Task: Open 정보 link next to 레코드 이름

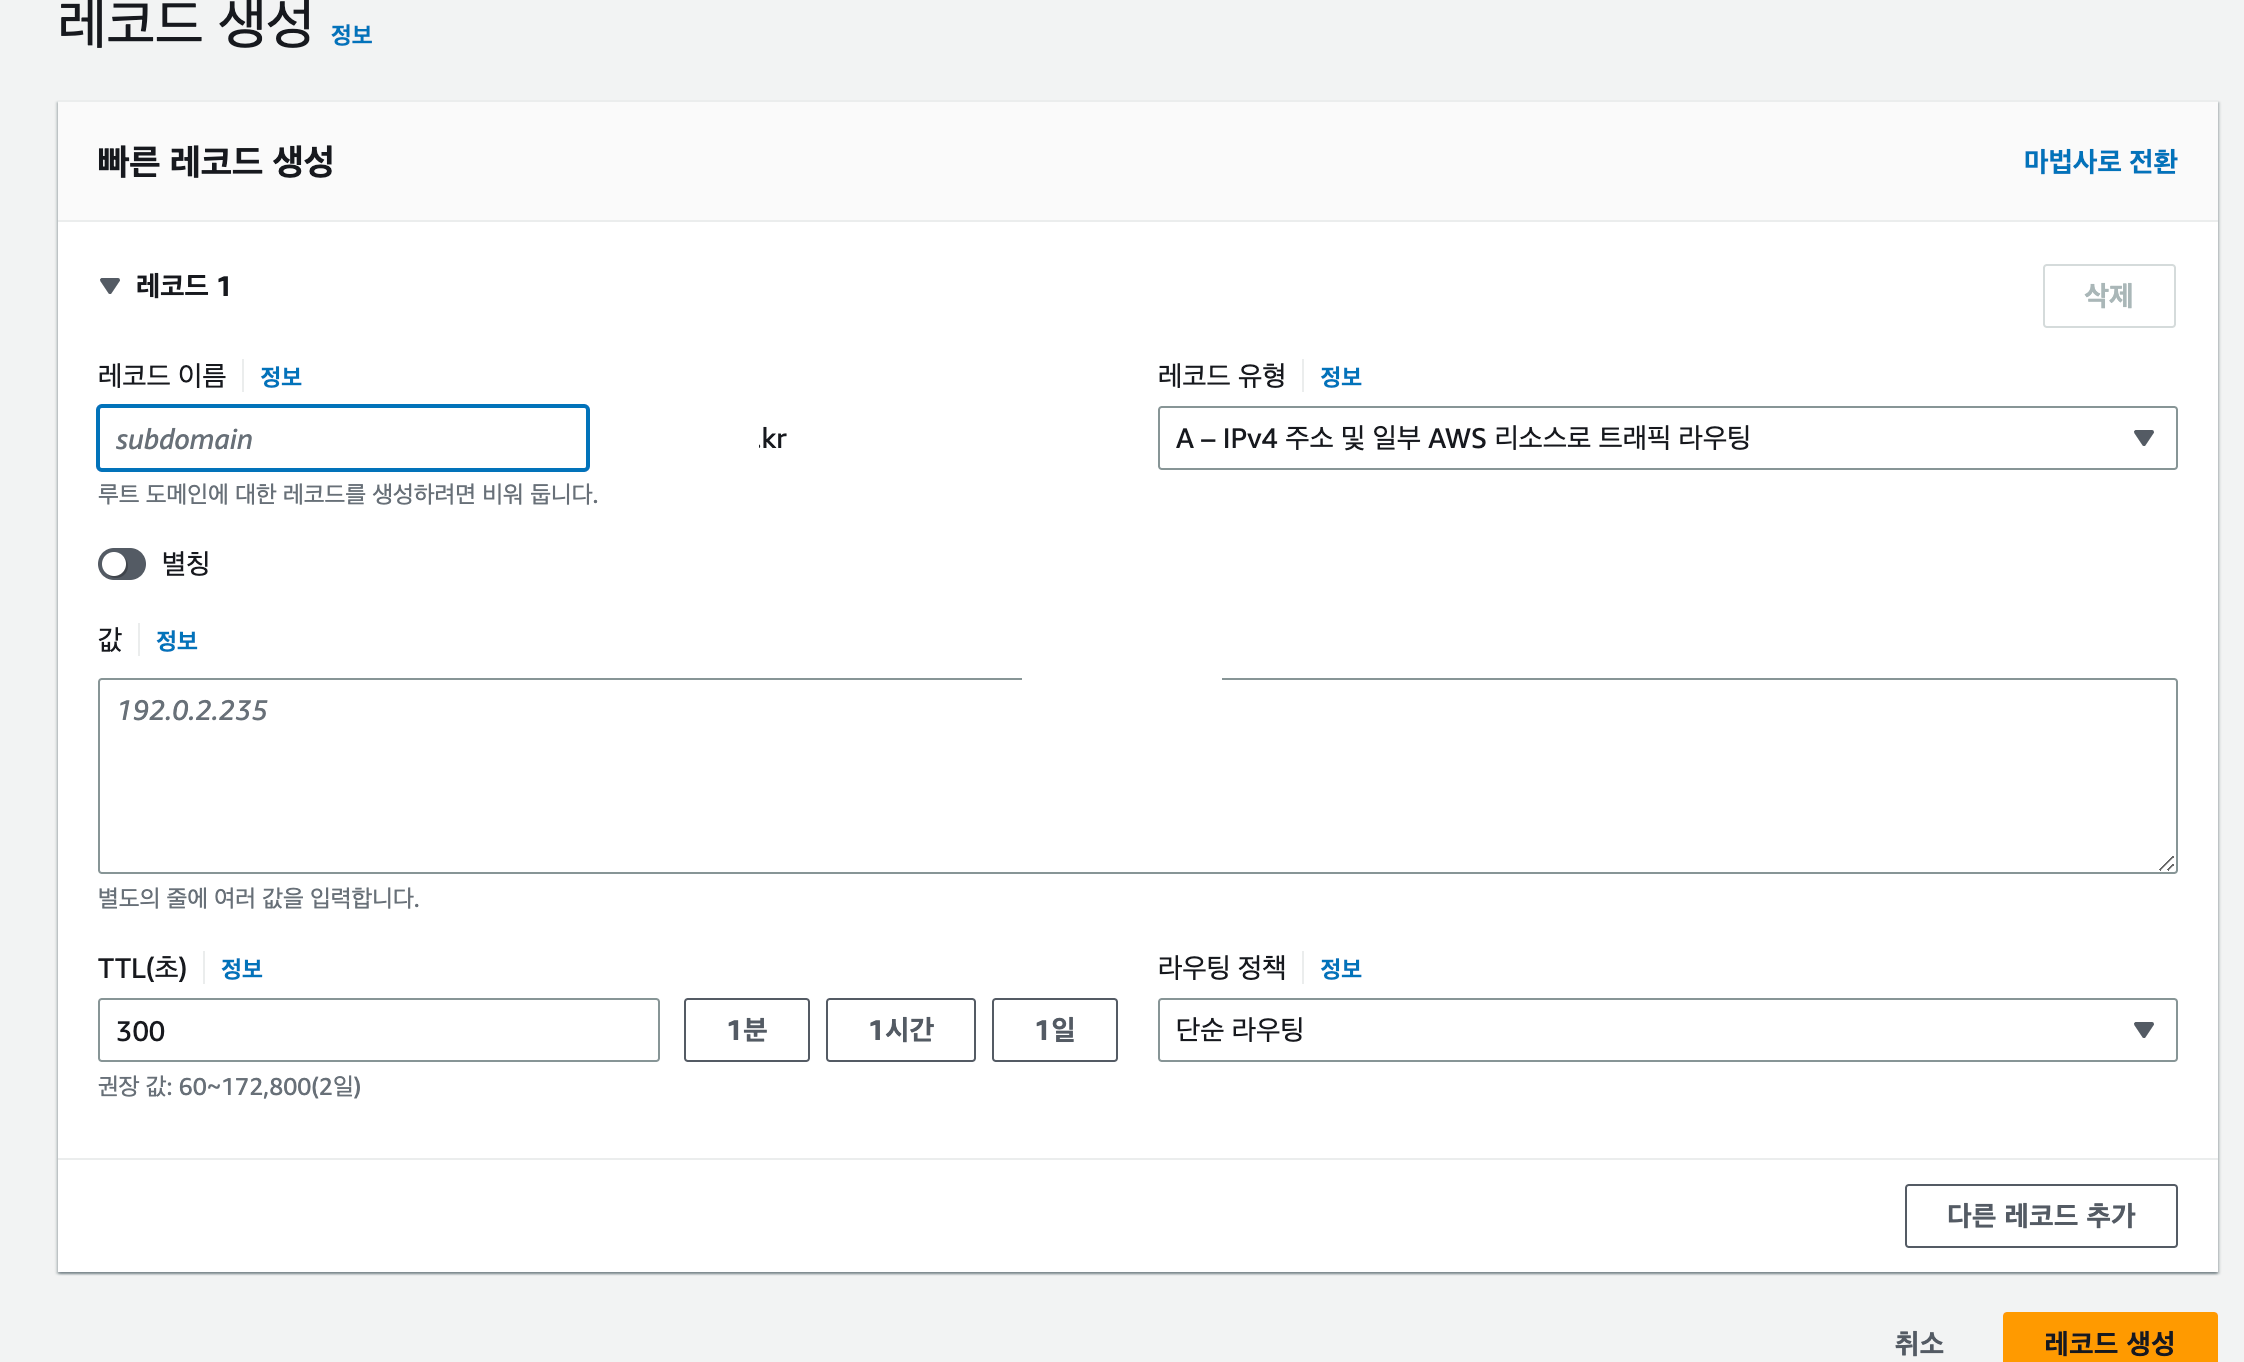Action: [280, 377]
